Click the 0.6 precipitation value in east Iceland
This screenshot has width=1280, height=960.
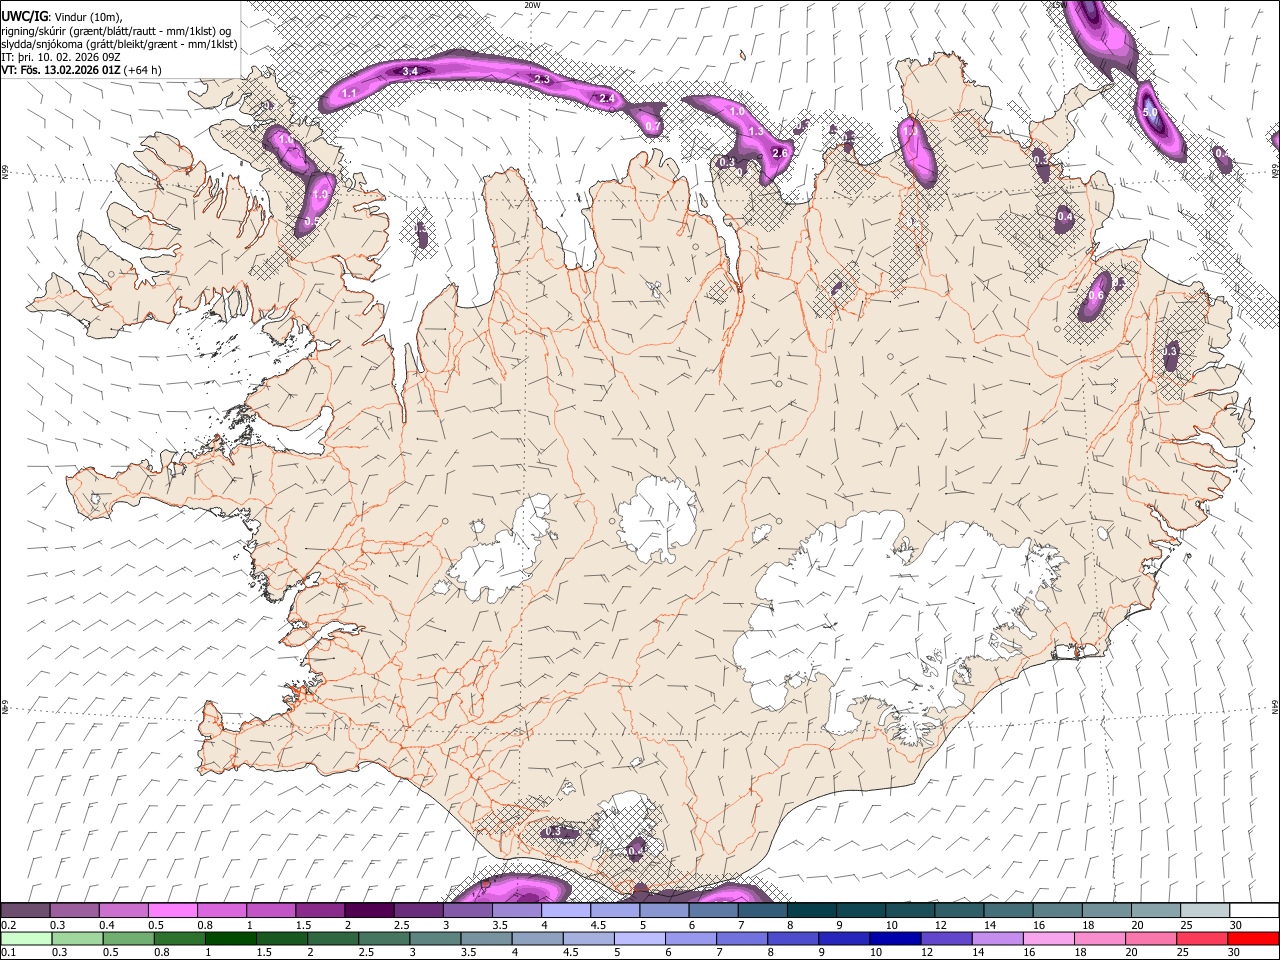pyautogui.click(x=1096, y=295)
